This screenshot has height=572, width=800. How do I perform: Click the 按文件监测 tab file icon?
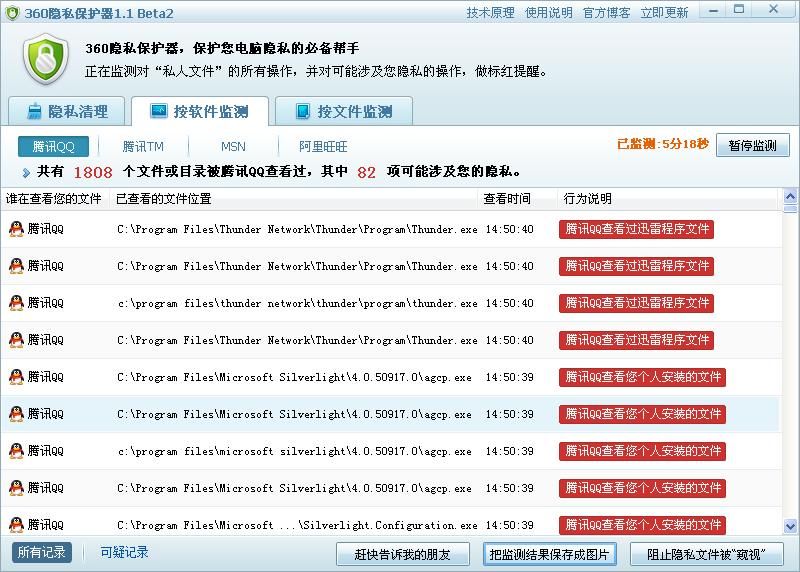(303, 111)
